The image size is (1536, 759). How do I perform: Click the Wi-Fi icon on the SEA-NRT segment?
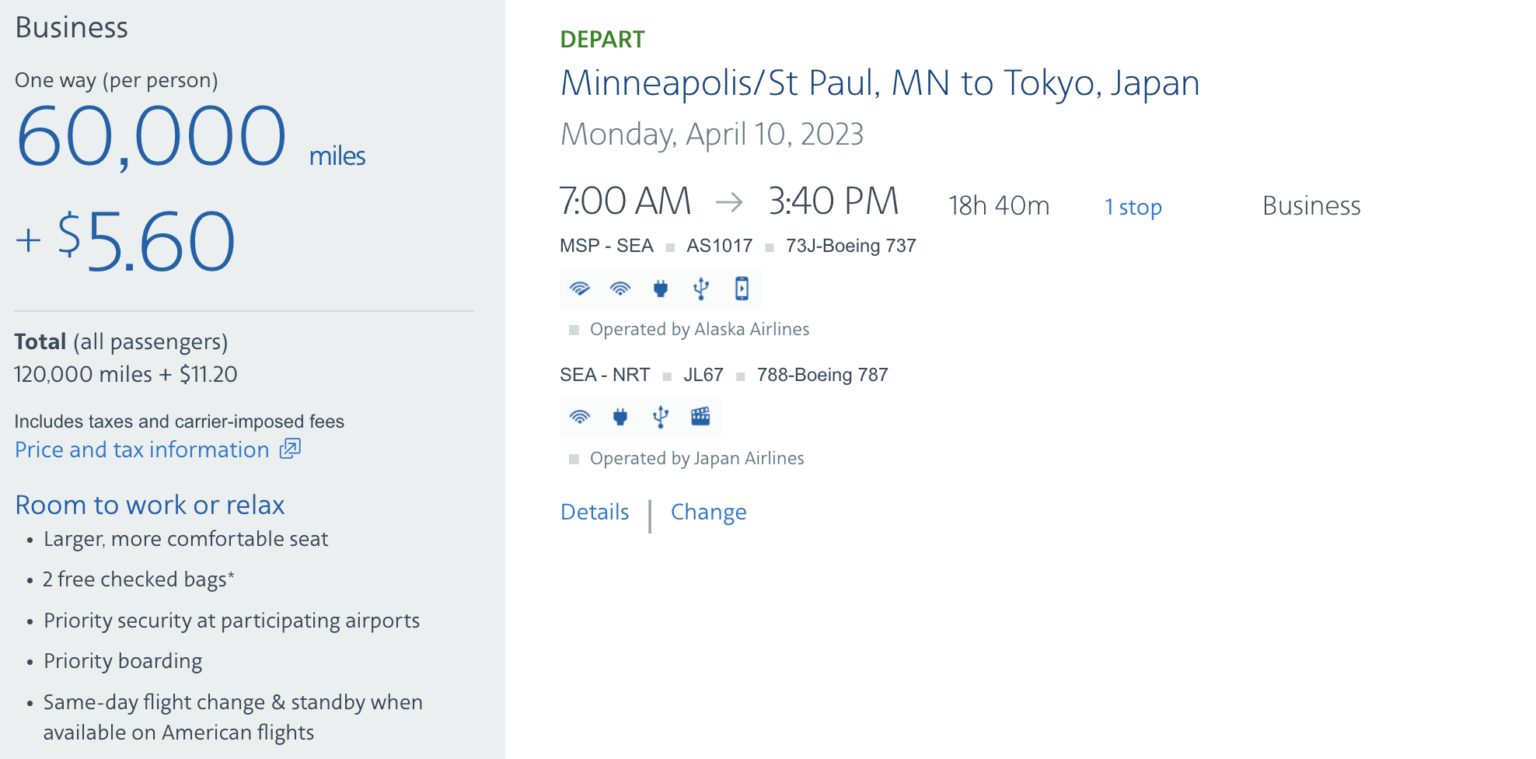pos(580,417)
